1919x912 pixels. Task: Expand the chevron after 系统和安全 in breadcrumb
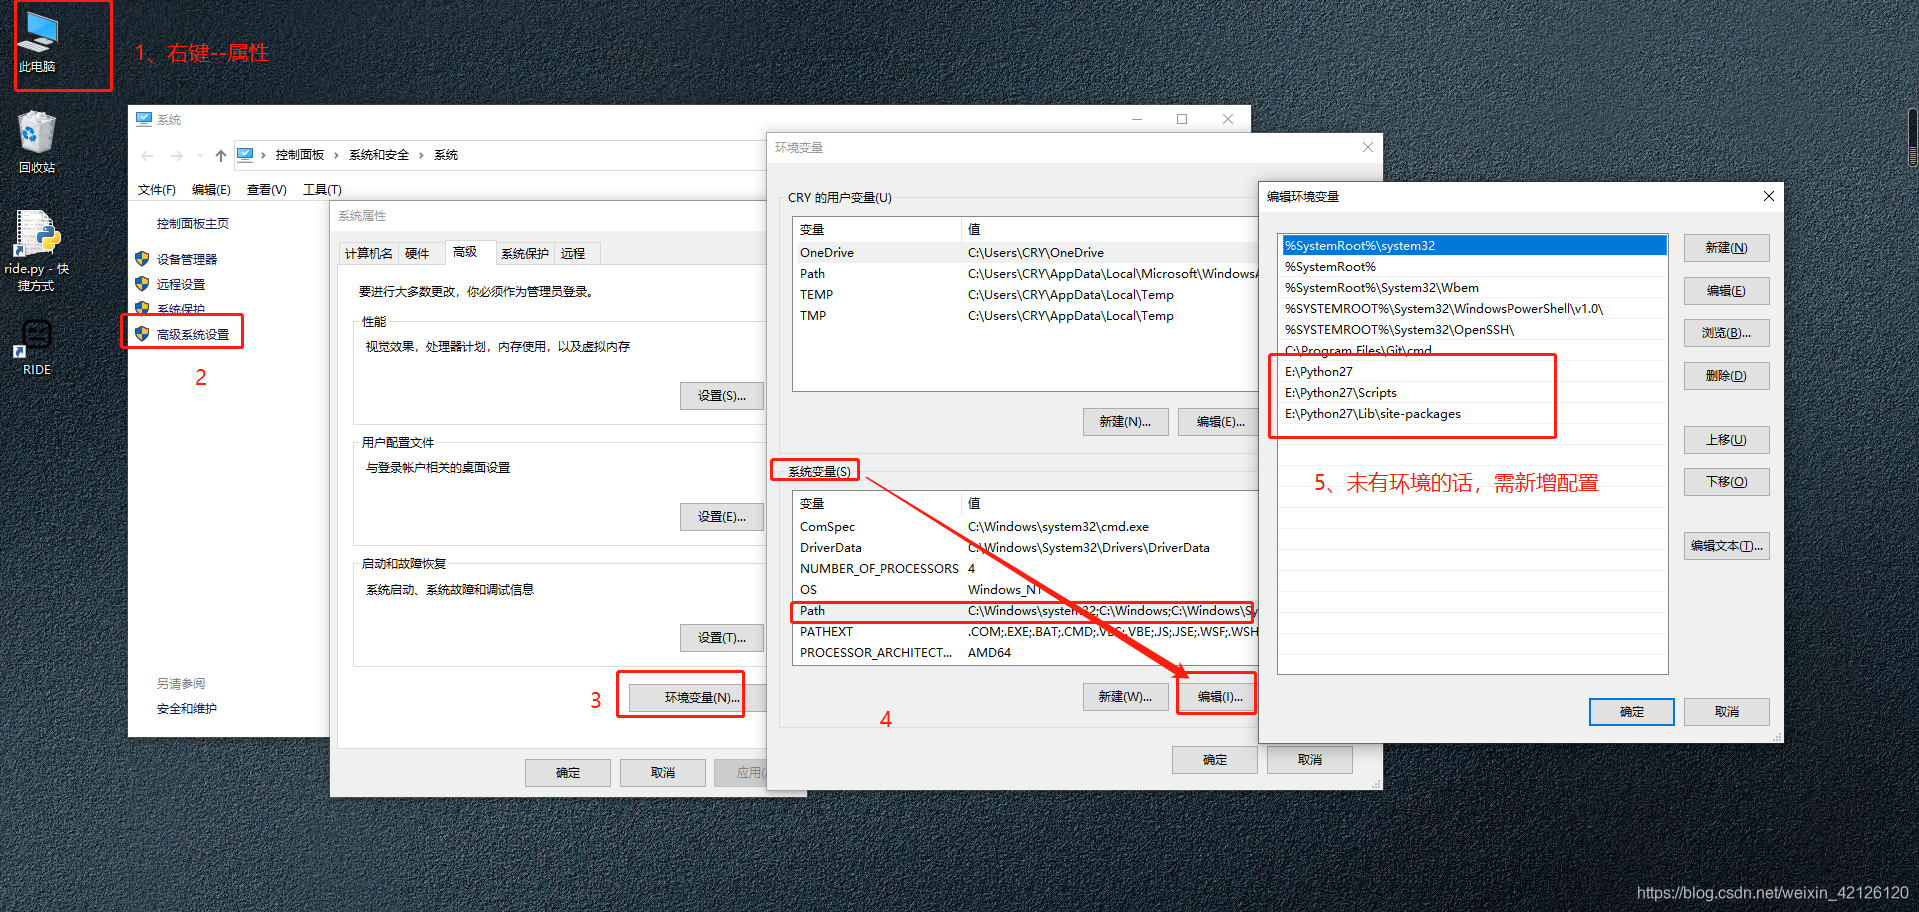coord(421,155)
